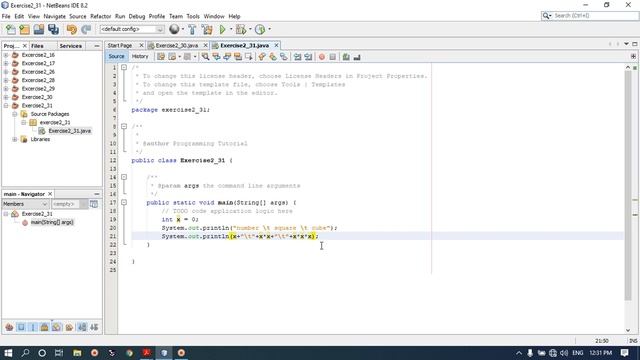Switch to the Start Page tab

click(x=120, y=45)
